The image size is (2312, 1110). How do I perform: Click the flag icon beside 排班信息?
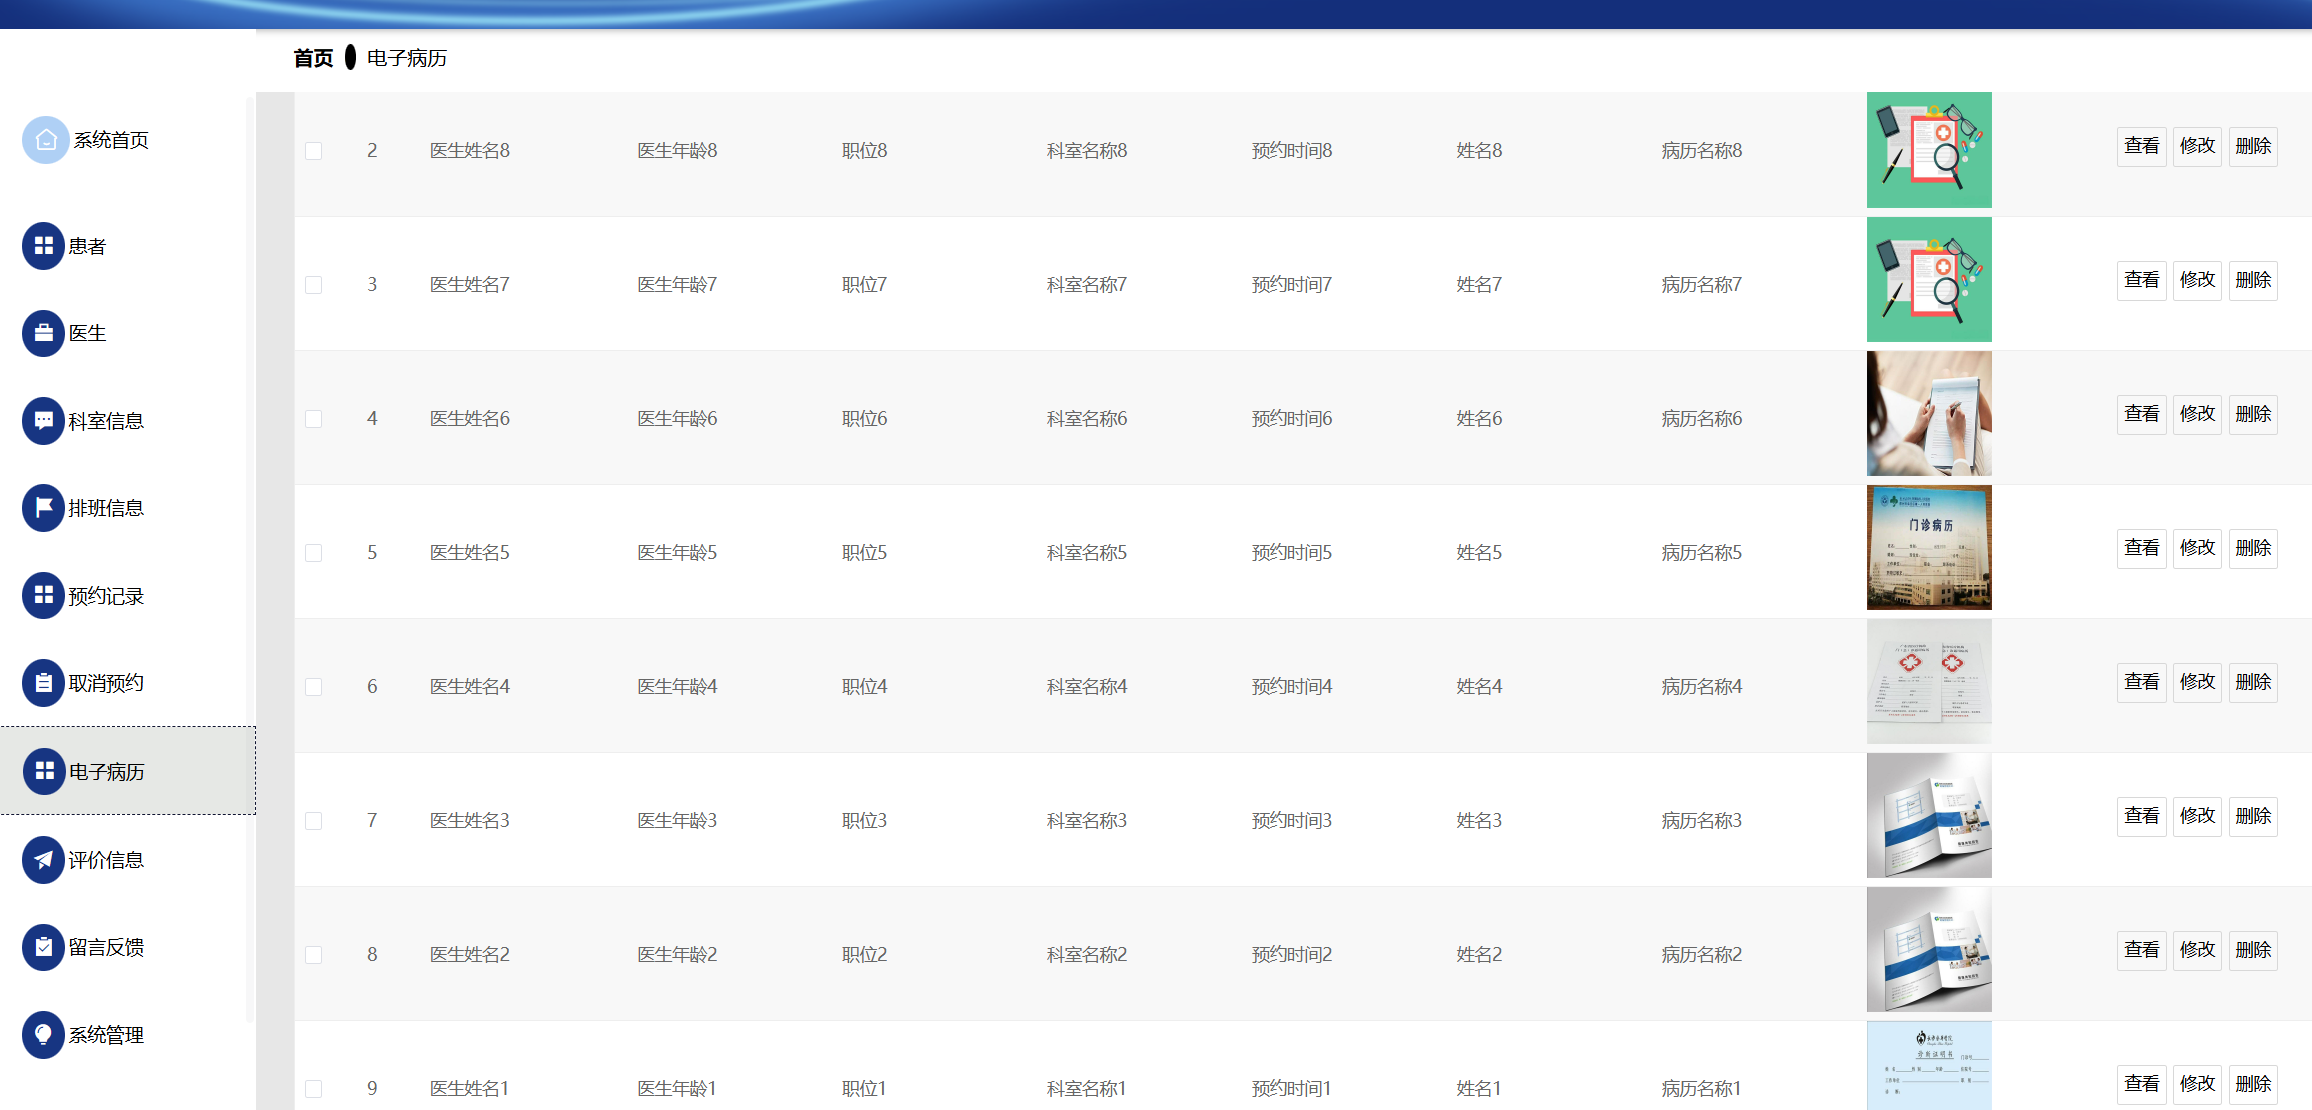43,508
